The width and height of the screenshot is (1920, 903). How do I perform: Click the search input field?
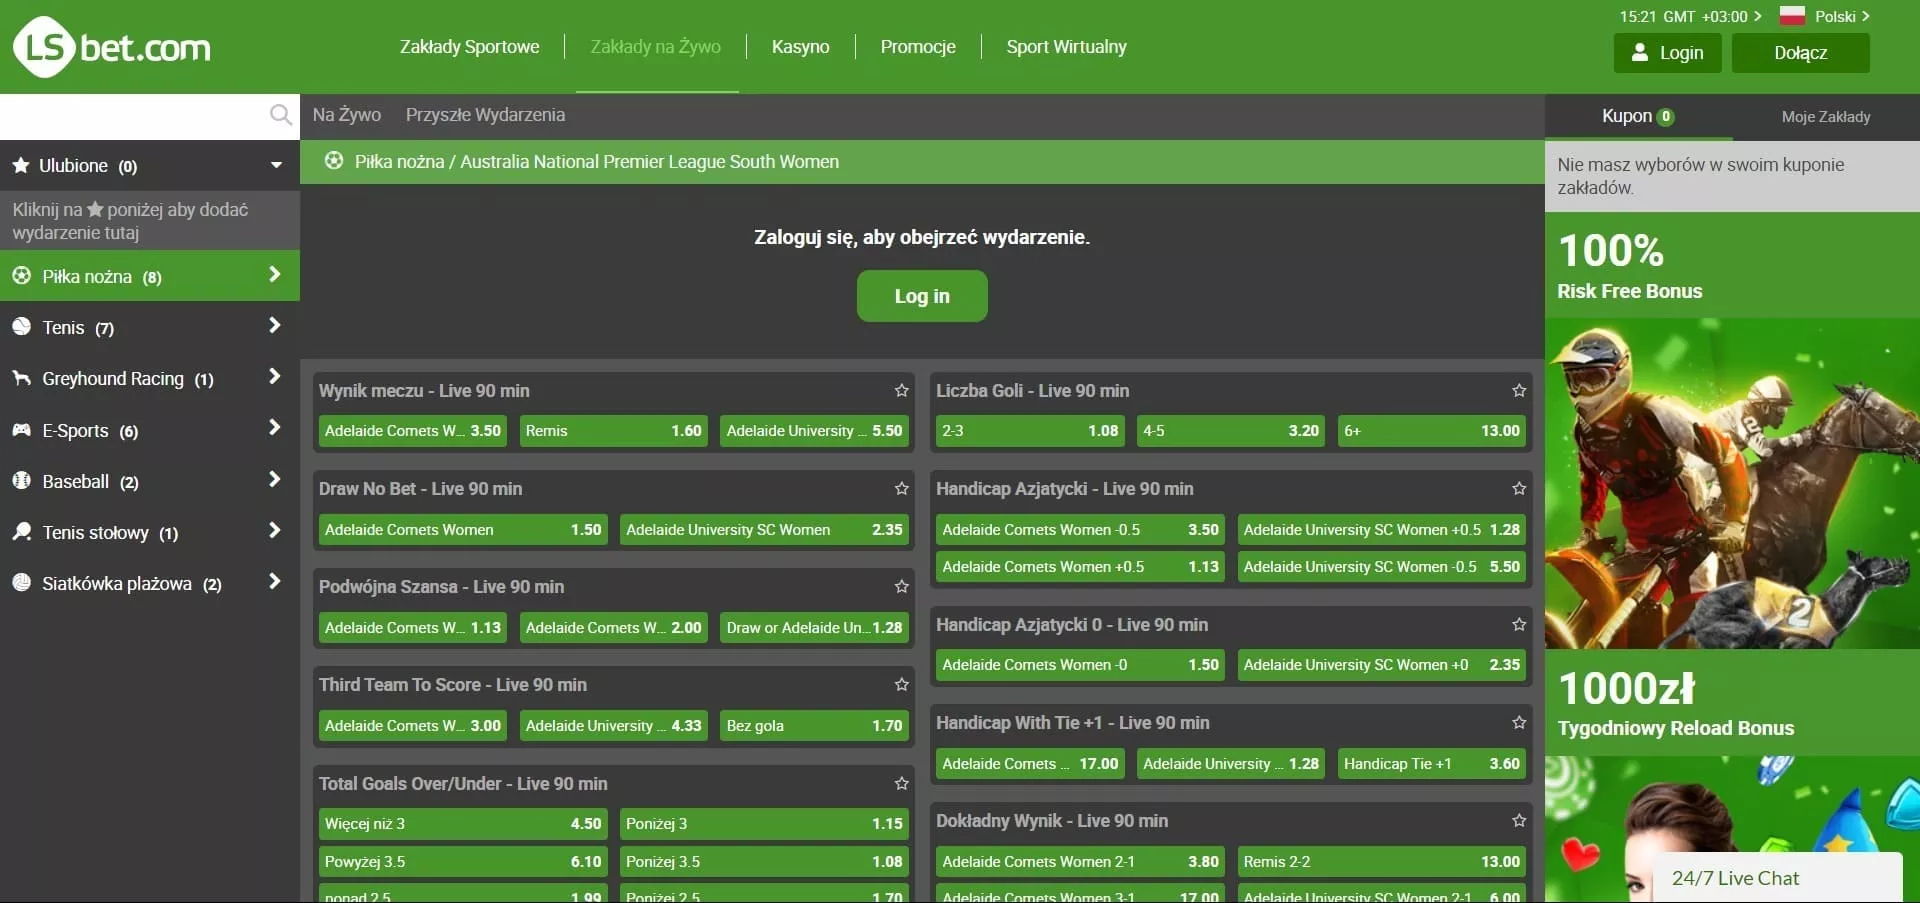coord(132,116)
